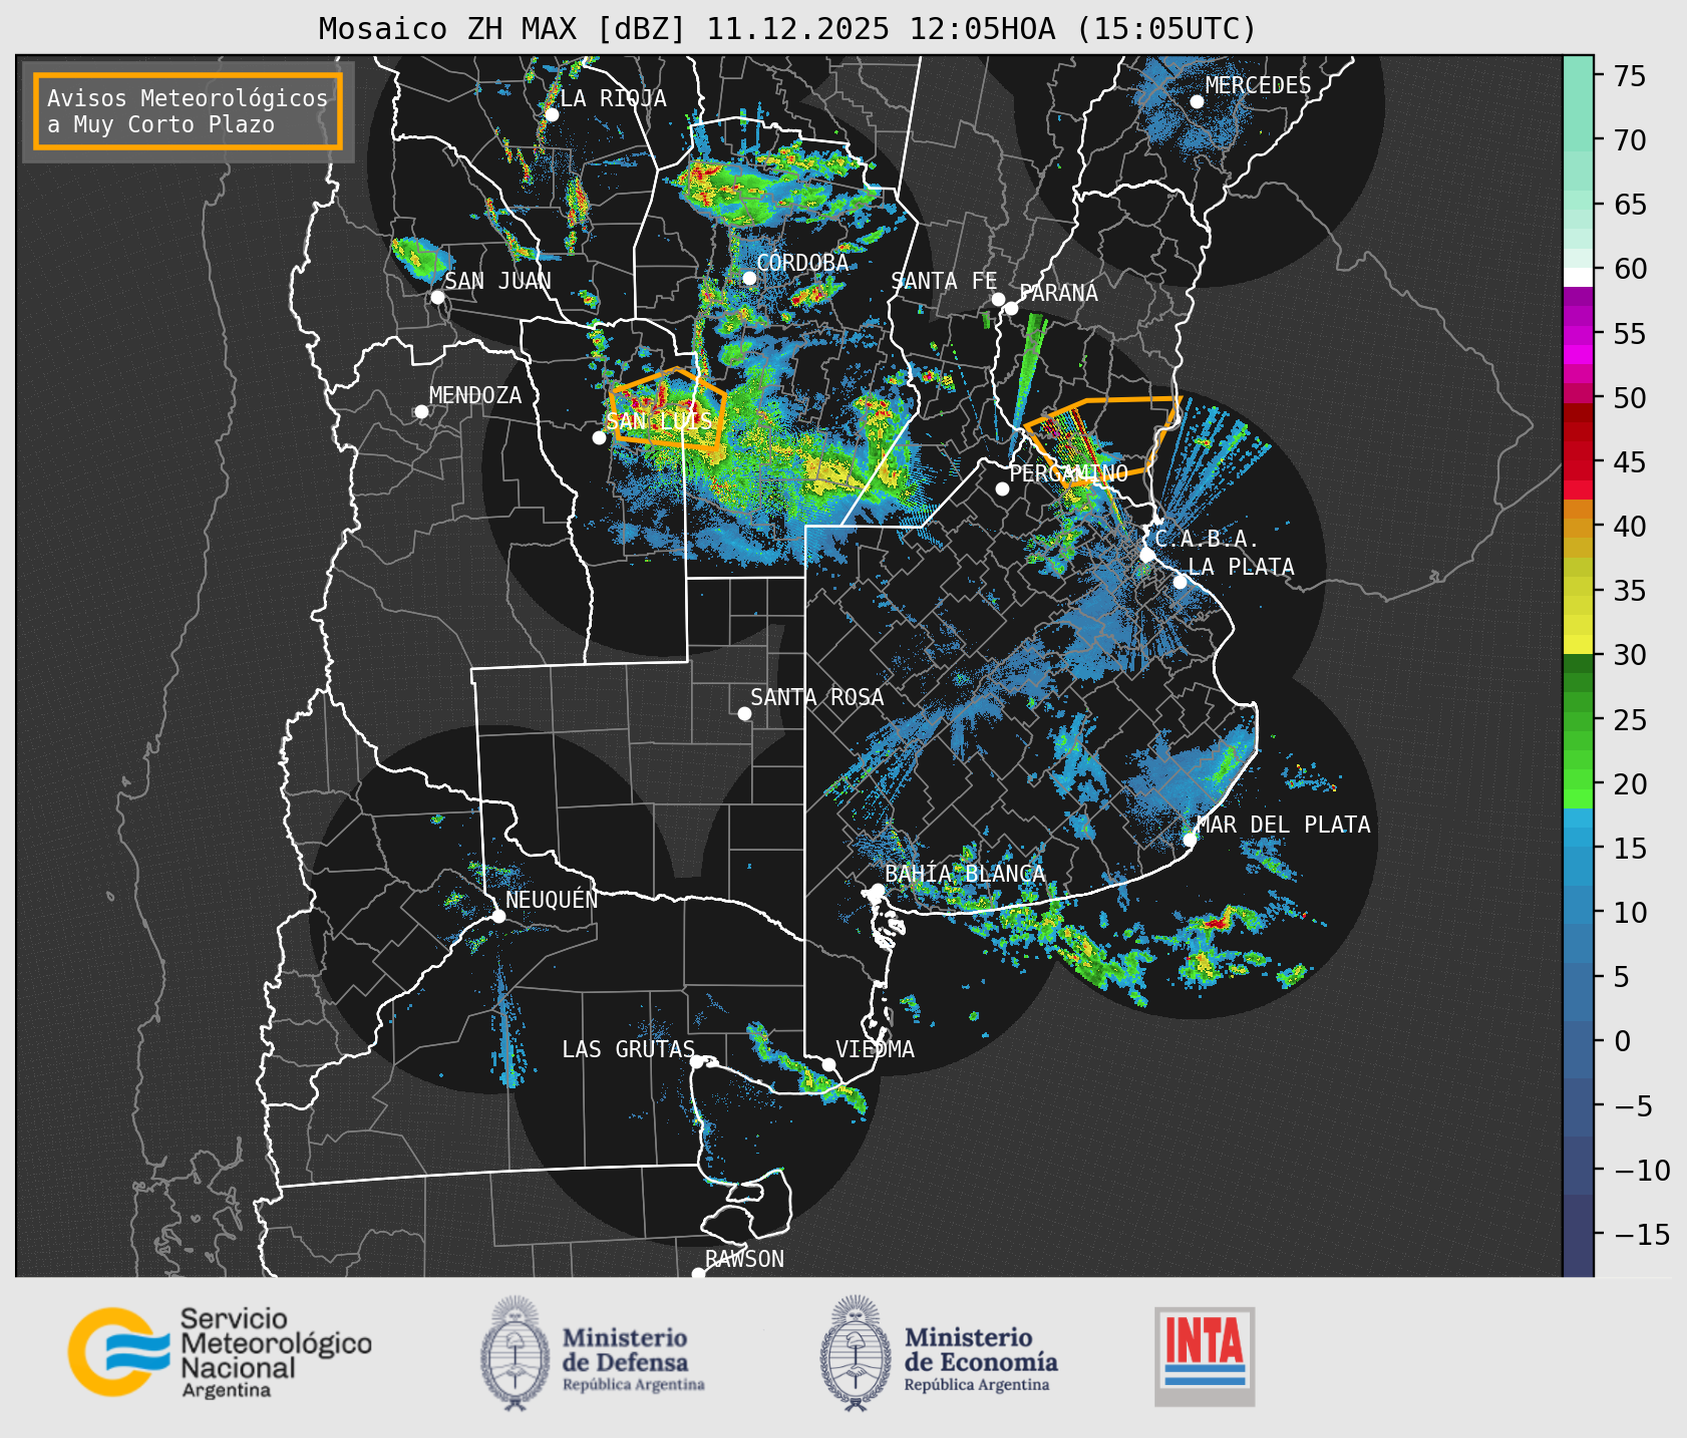Click the MENDOZA city label
The height and width of the screenshot is (1438, 1687).
click(475, 395)
